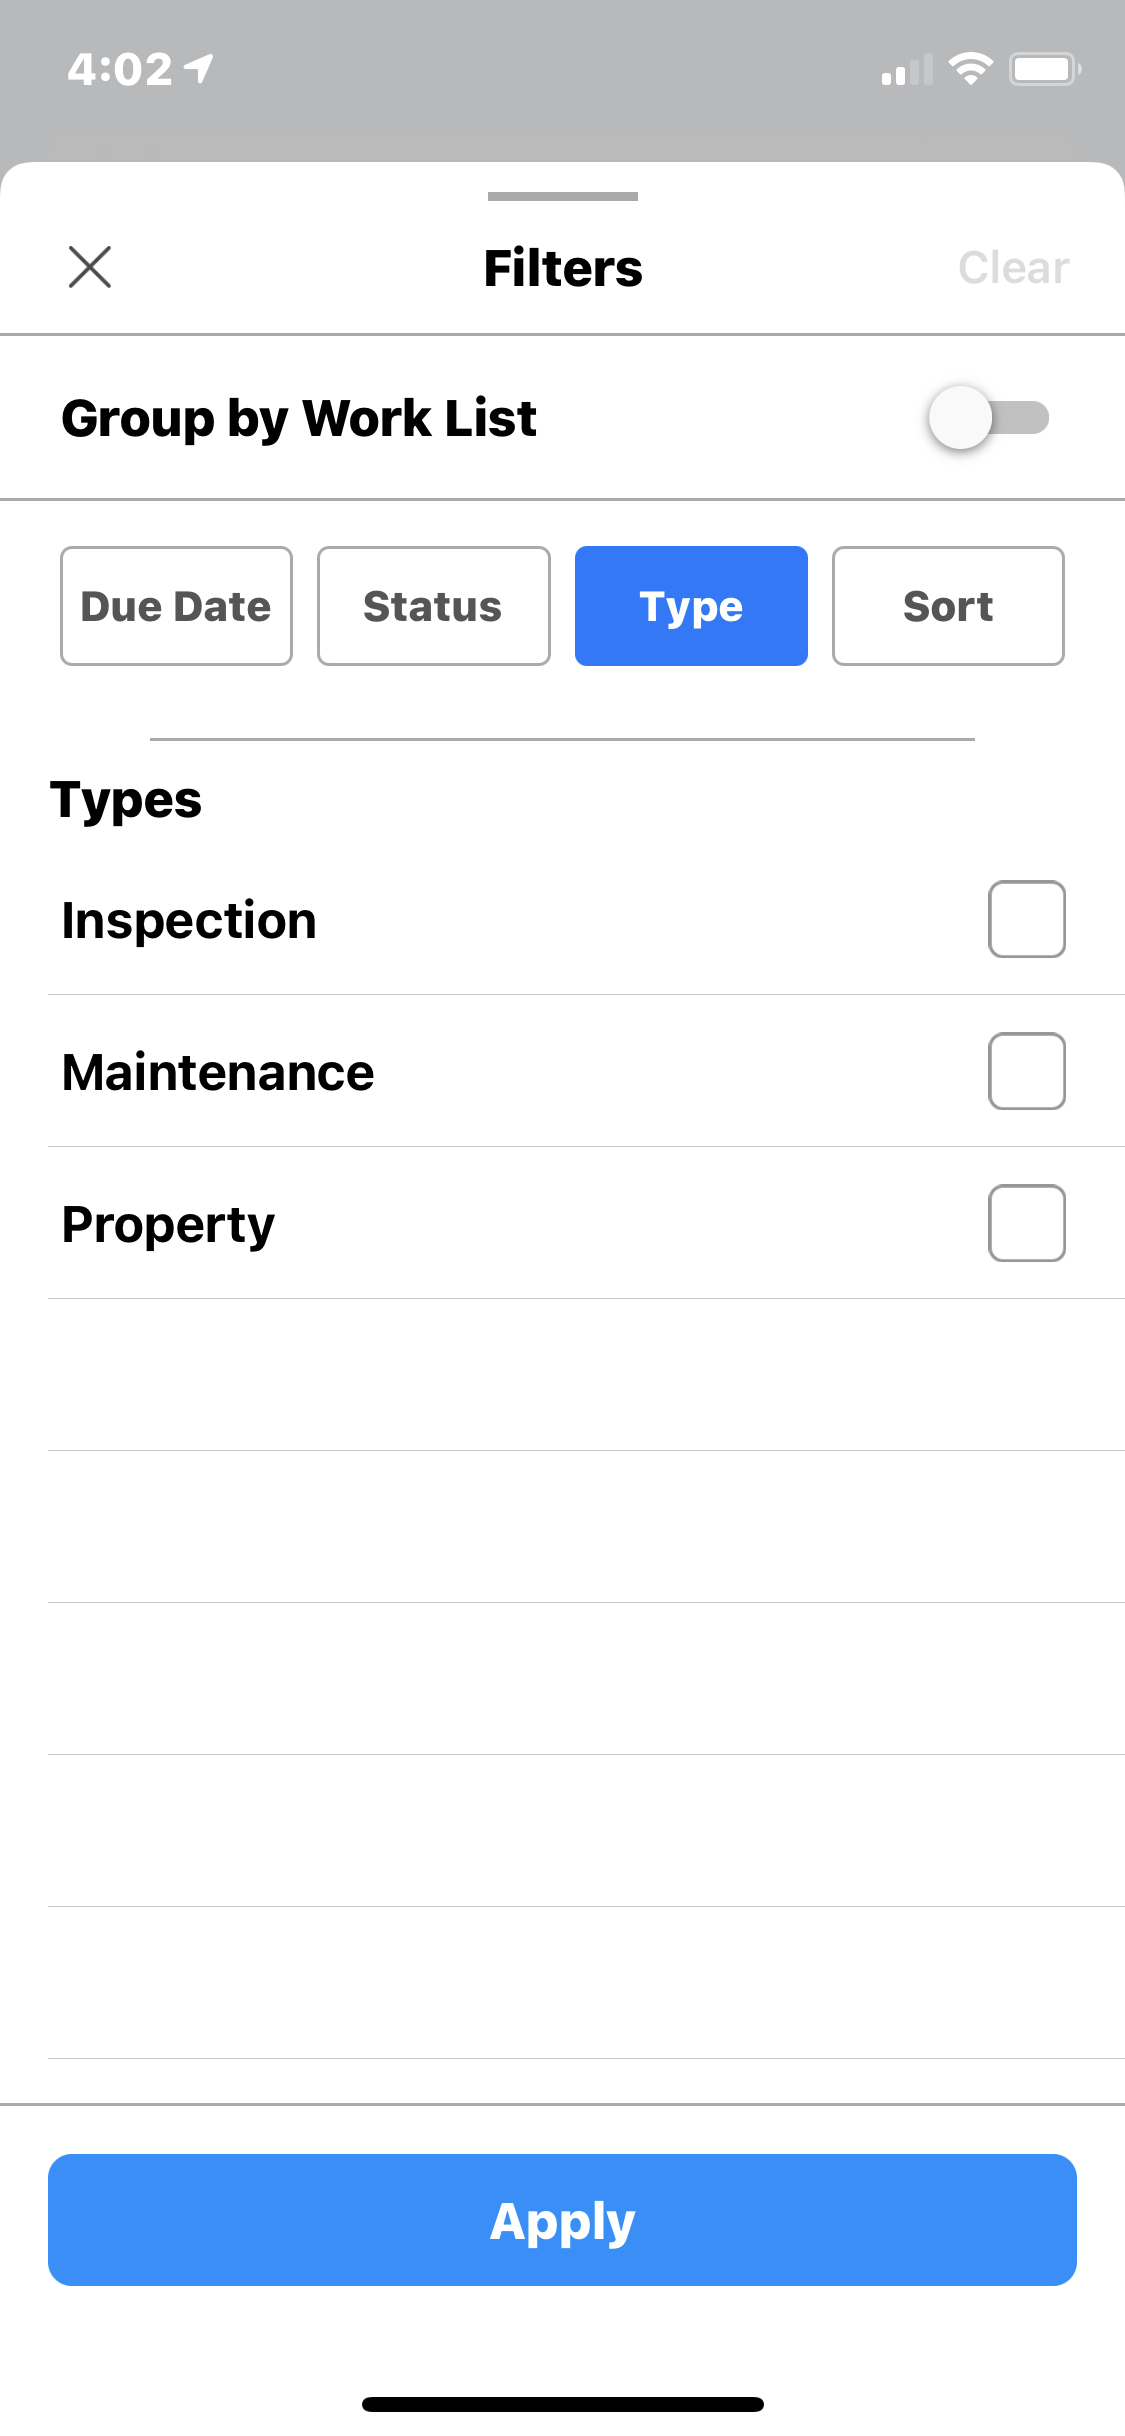Tap the cellular signal bars icon
1125x2436 pixels.
pos(906,71)
